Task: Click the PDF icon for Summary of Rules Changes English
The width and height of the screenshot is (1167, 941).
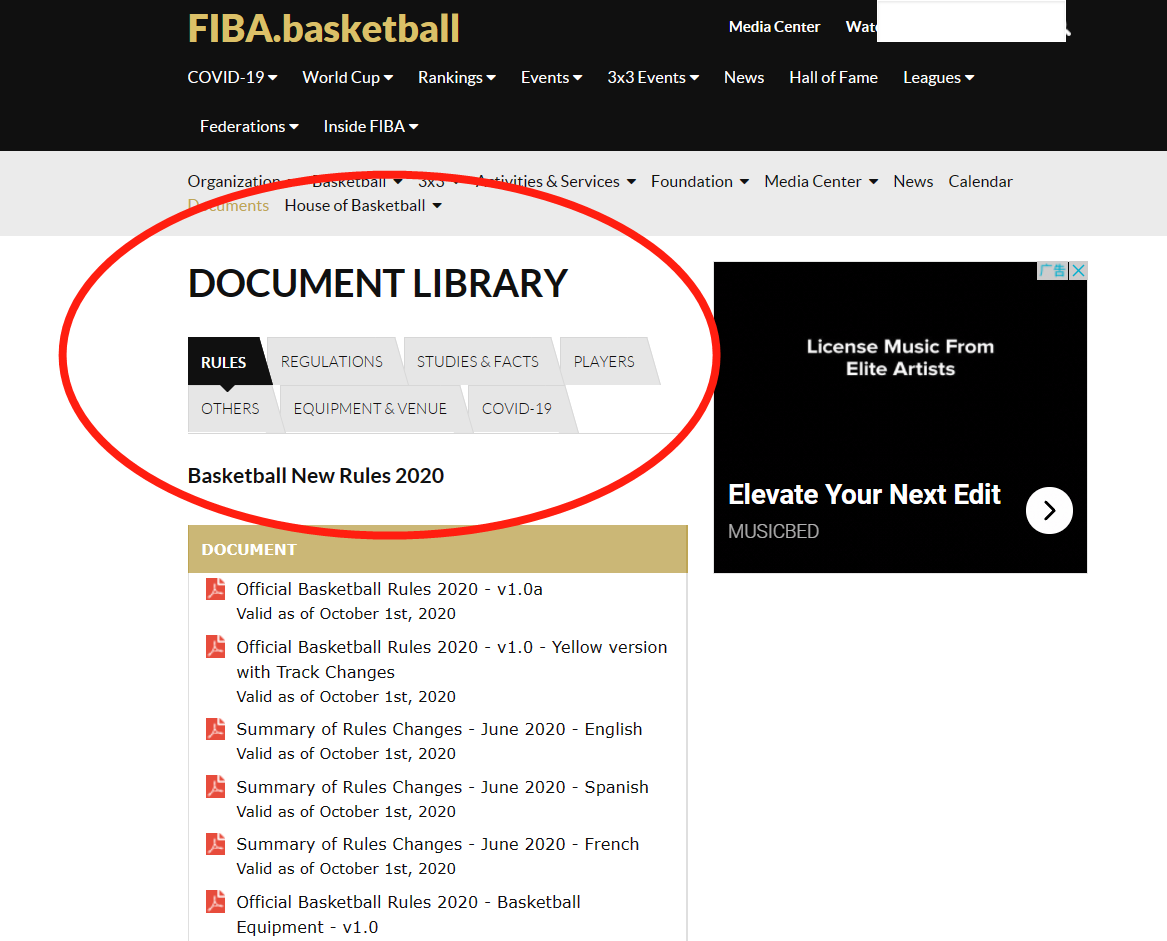Action: tap(215, 729)
